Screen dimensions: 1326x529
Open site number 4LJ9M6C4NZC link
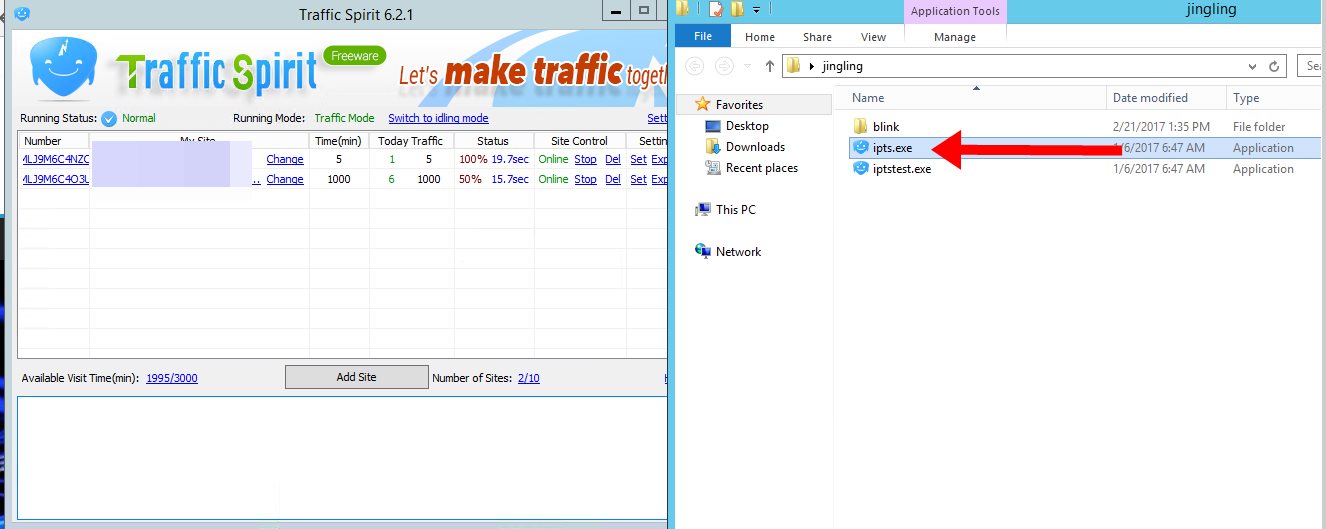(55, 159)
